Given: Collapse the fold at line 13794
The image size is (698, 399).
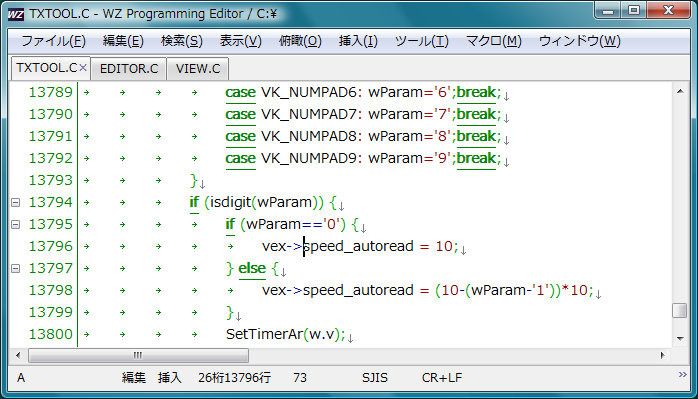Looking at the screenshot, I should click(15, 203).
